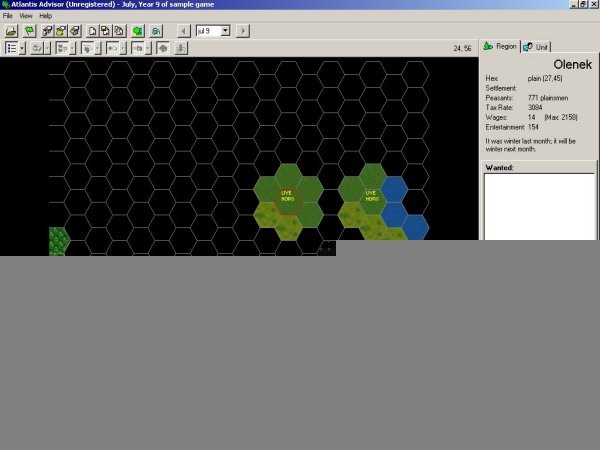
Task: Go to next turn with the right arrow
Action: [243, 31]
